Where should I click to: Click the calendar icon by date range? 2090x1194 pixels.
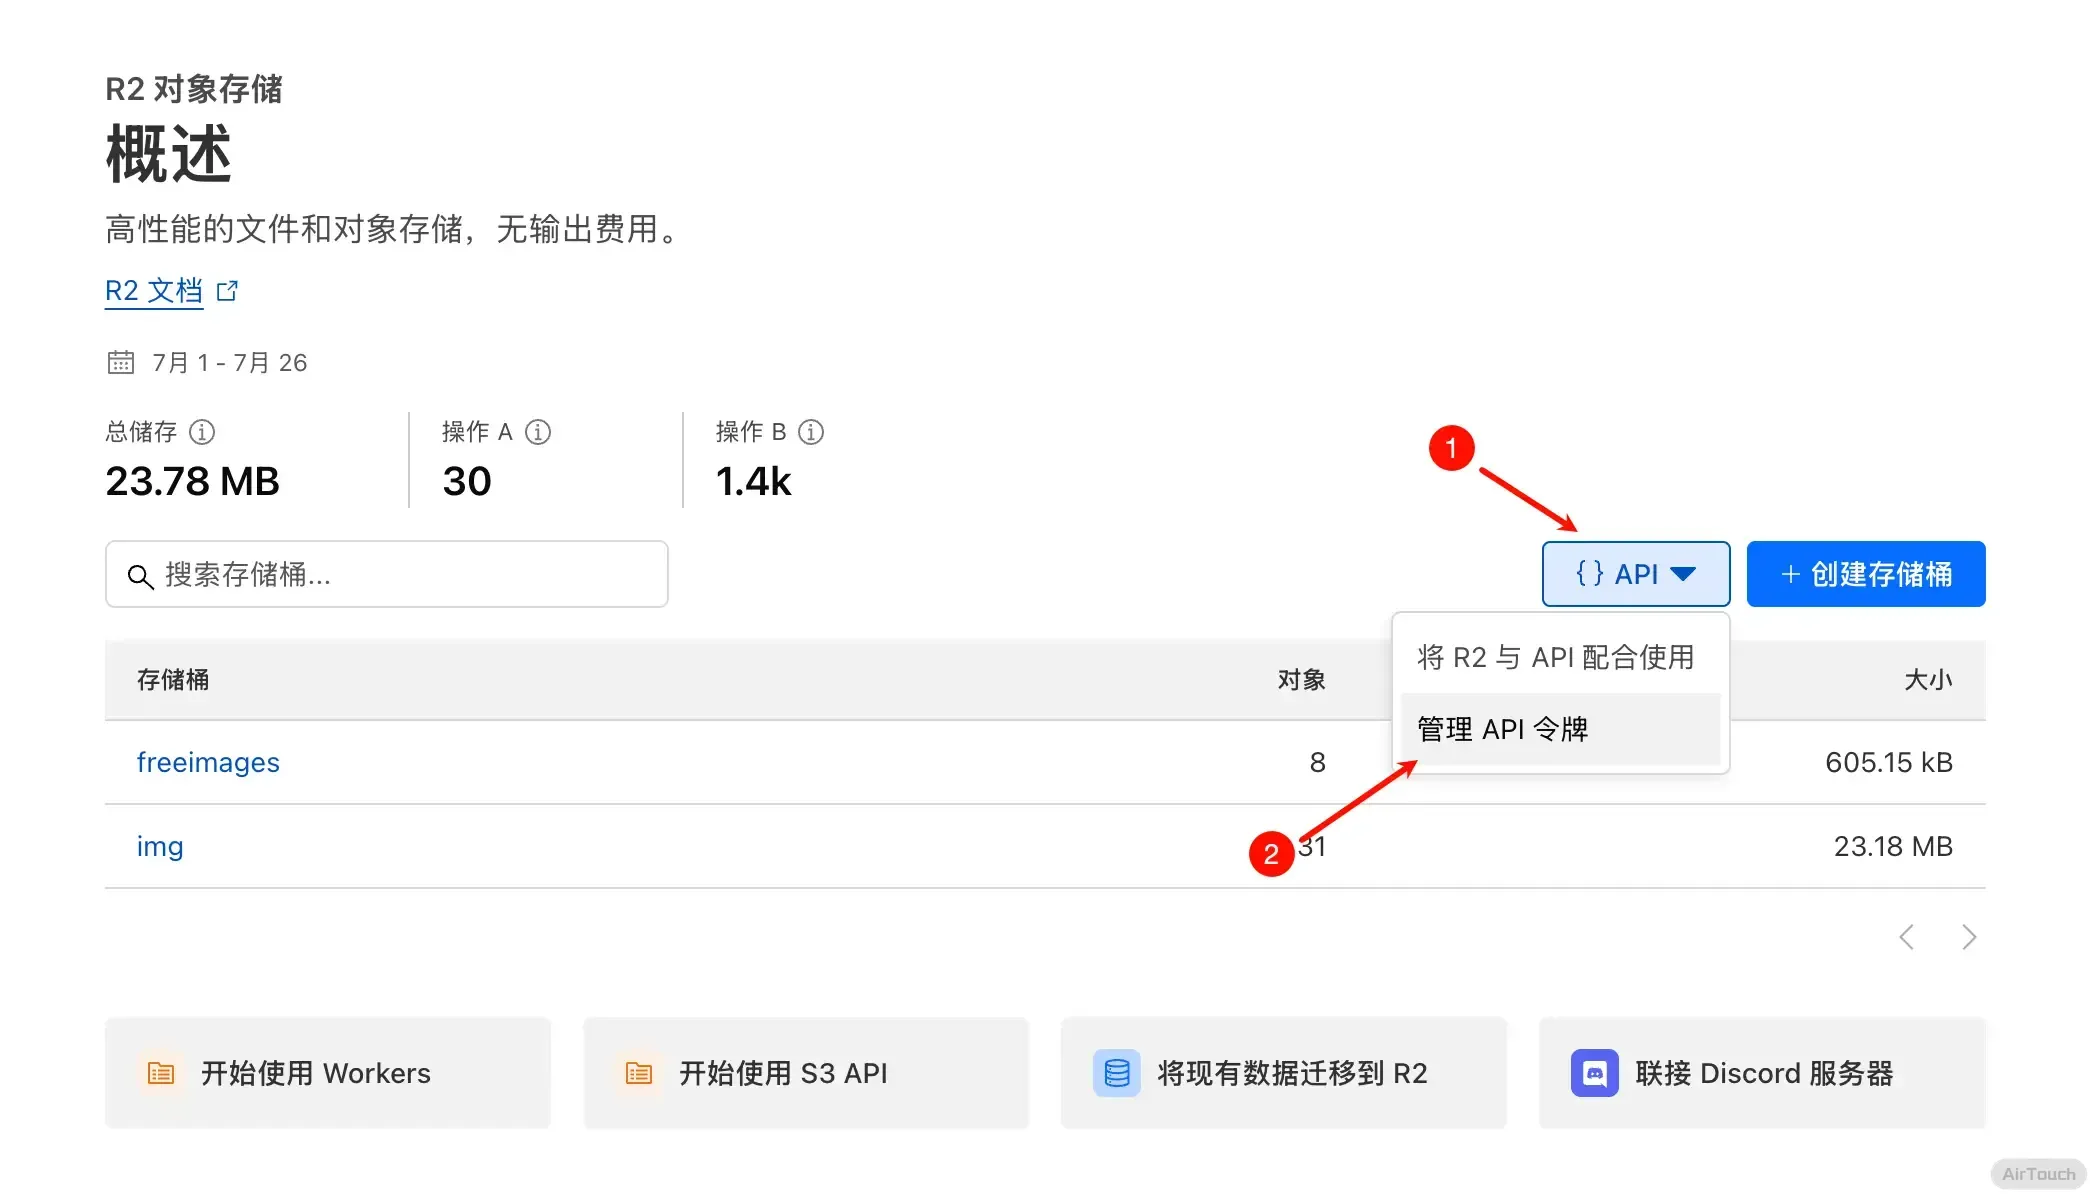pyautogui.click(x=121, y=362)
